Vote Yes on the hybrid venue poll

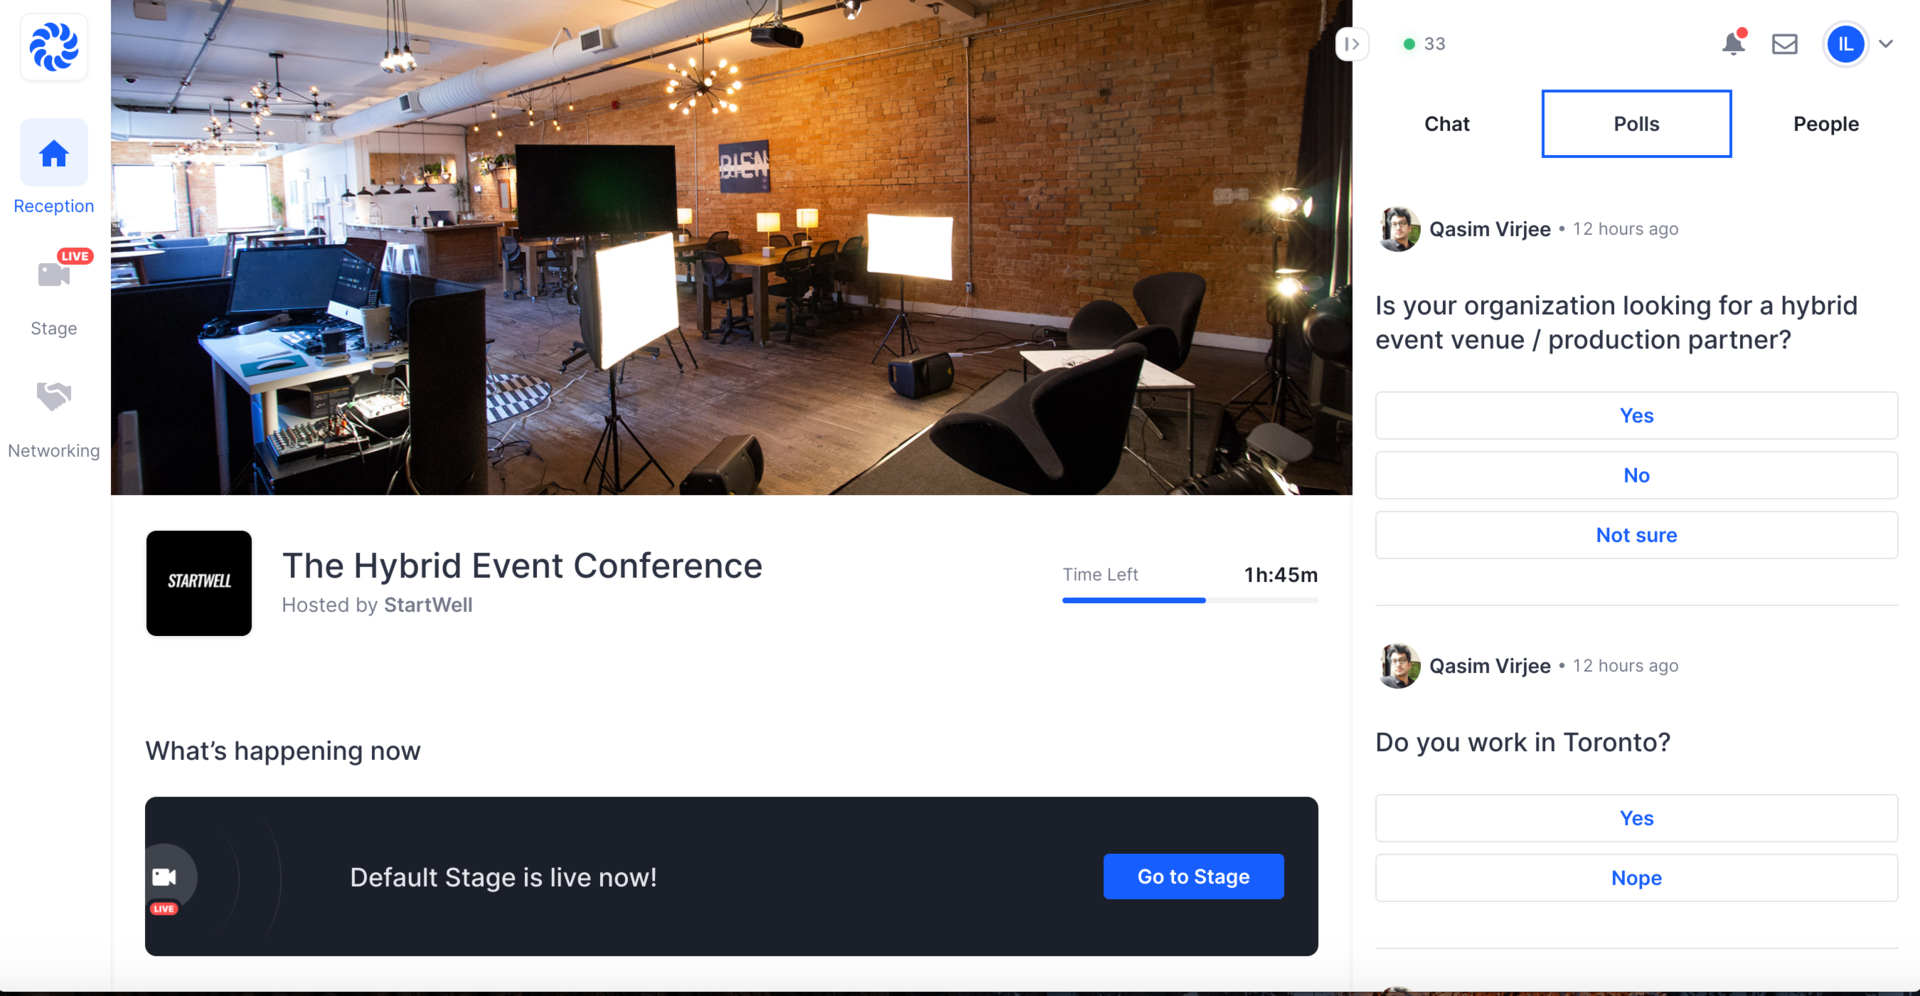click(1636, 415)
